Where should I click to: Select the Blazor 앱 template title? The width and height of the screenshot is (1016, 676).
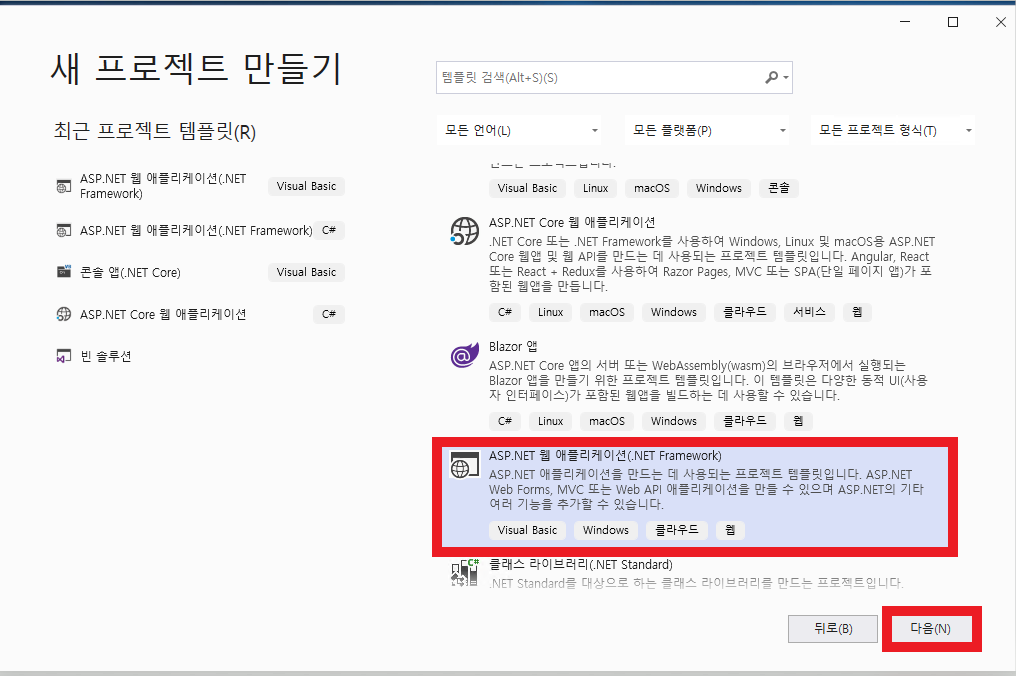tap(513, 347)
